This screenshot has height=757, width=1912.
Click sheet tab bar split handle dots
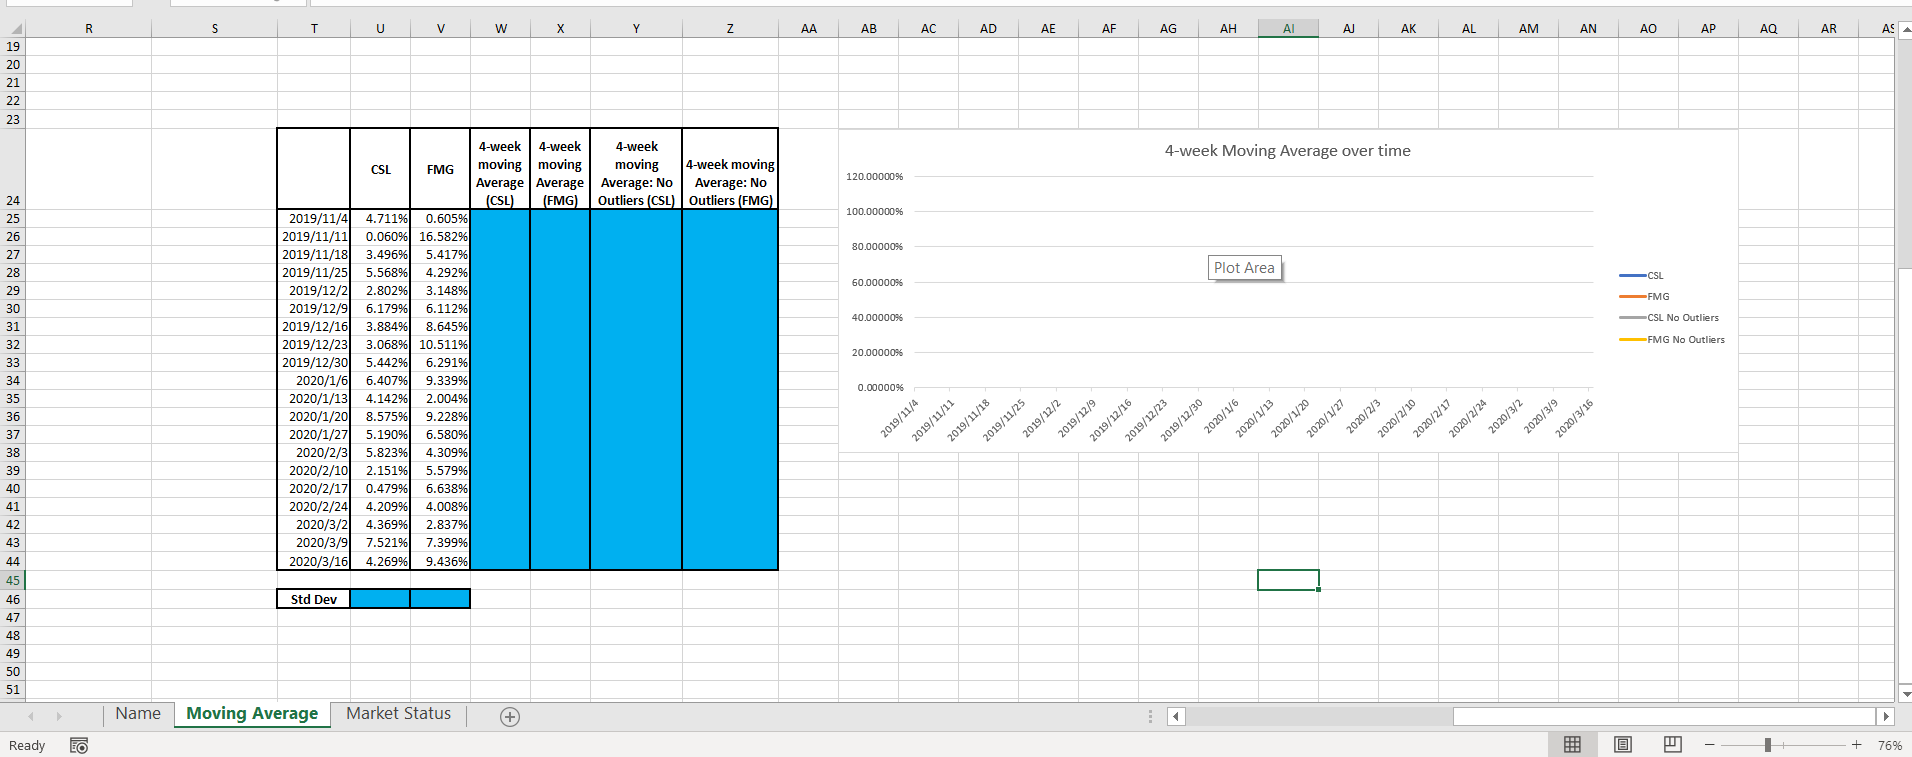click(1150, 716)
